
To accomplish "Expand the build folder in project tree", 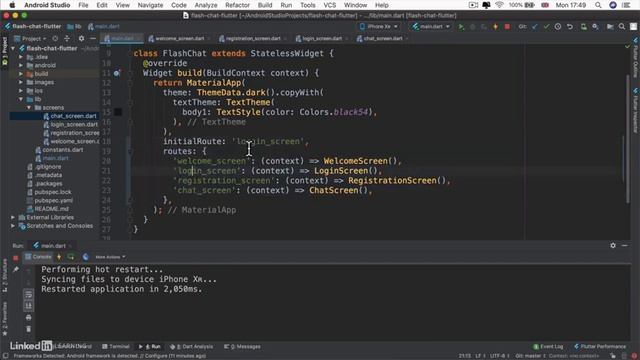I will pyautogui.click(x=21, y=74).
